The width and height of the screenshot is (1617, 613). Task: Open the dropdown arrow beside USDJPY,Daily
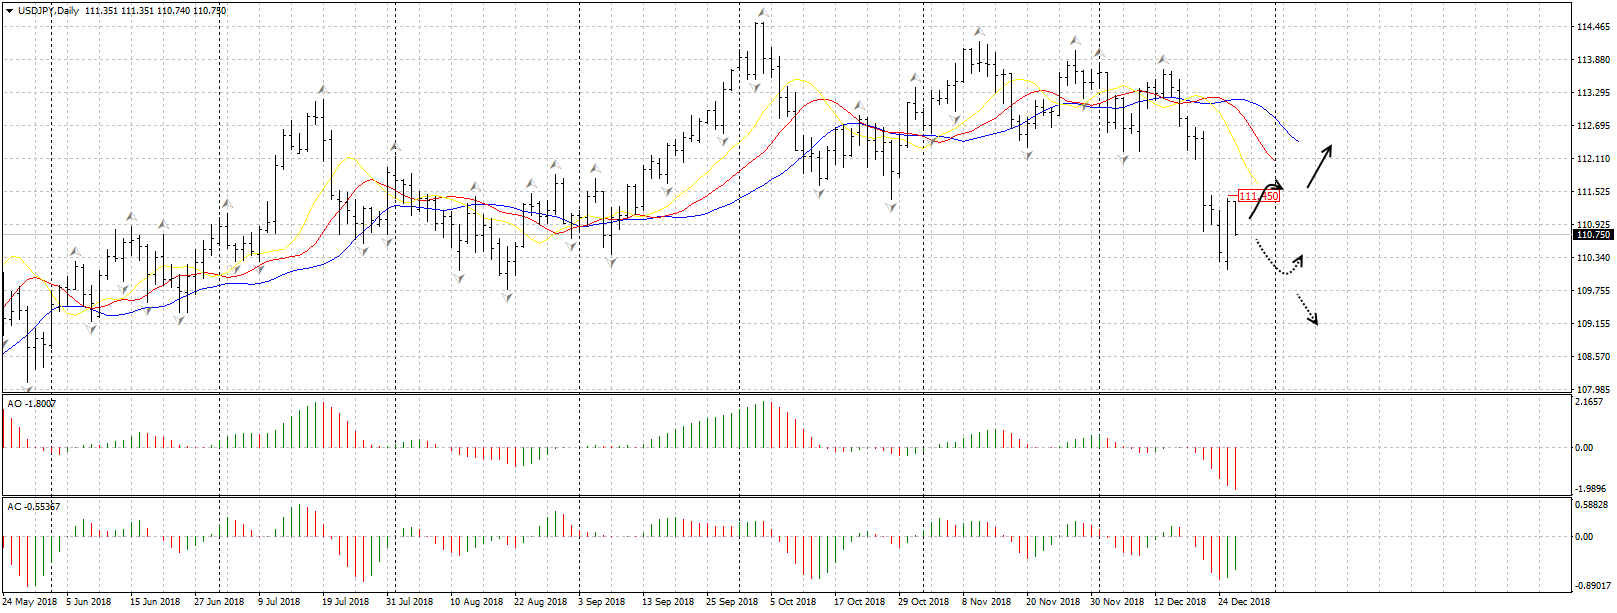pyautogui.click(x=9, y=11)
